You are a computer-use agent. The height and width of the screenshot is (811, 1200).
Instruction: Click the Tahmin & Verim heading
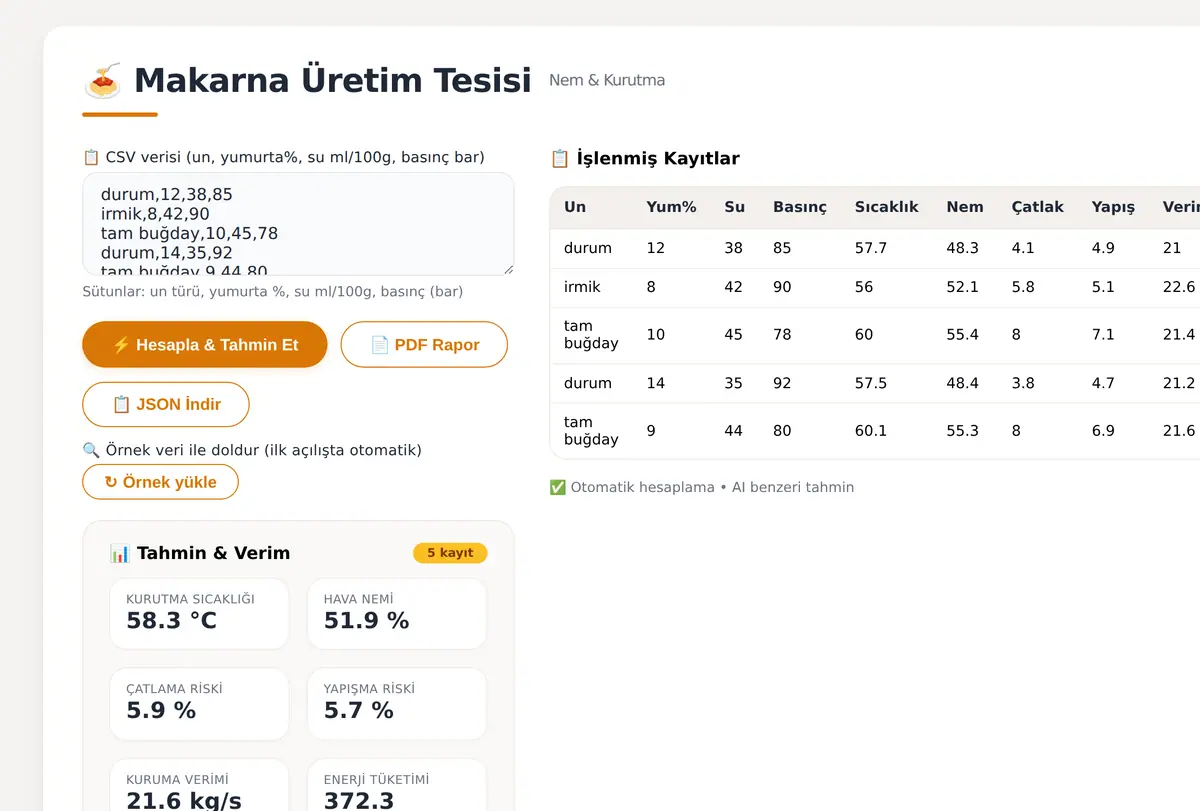(200, 553)
